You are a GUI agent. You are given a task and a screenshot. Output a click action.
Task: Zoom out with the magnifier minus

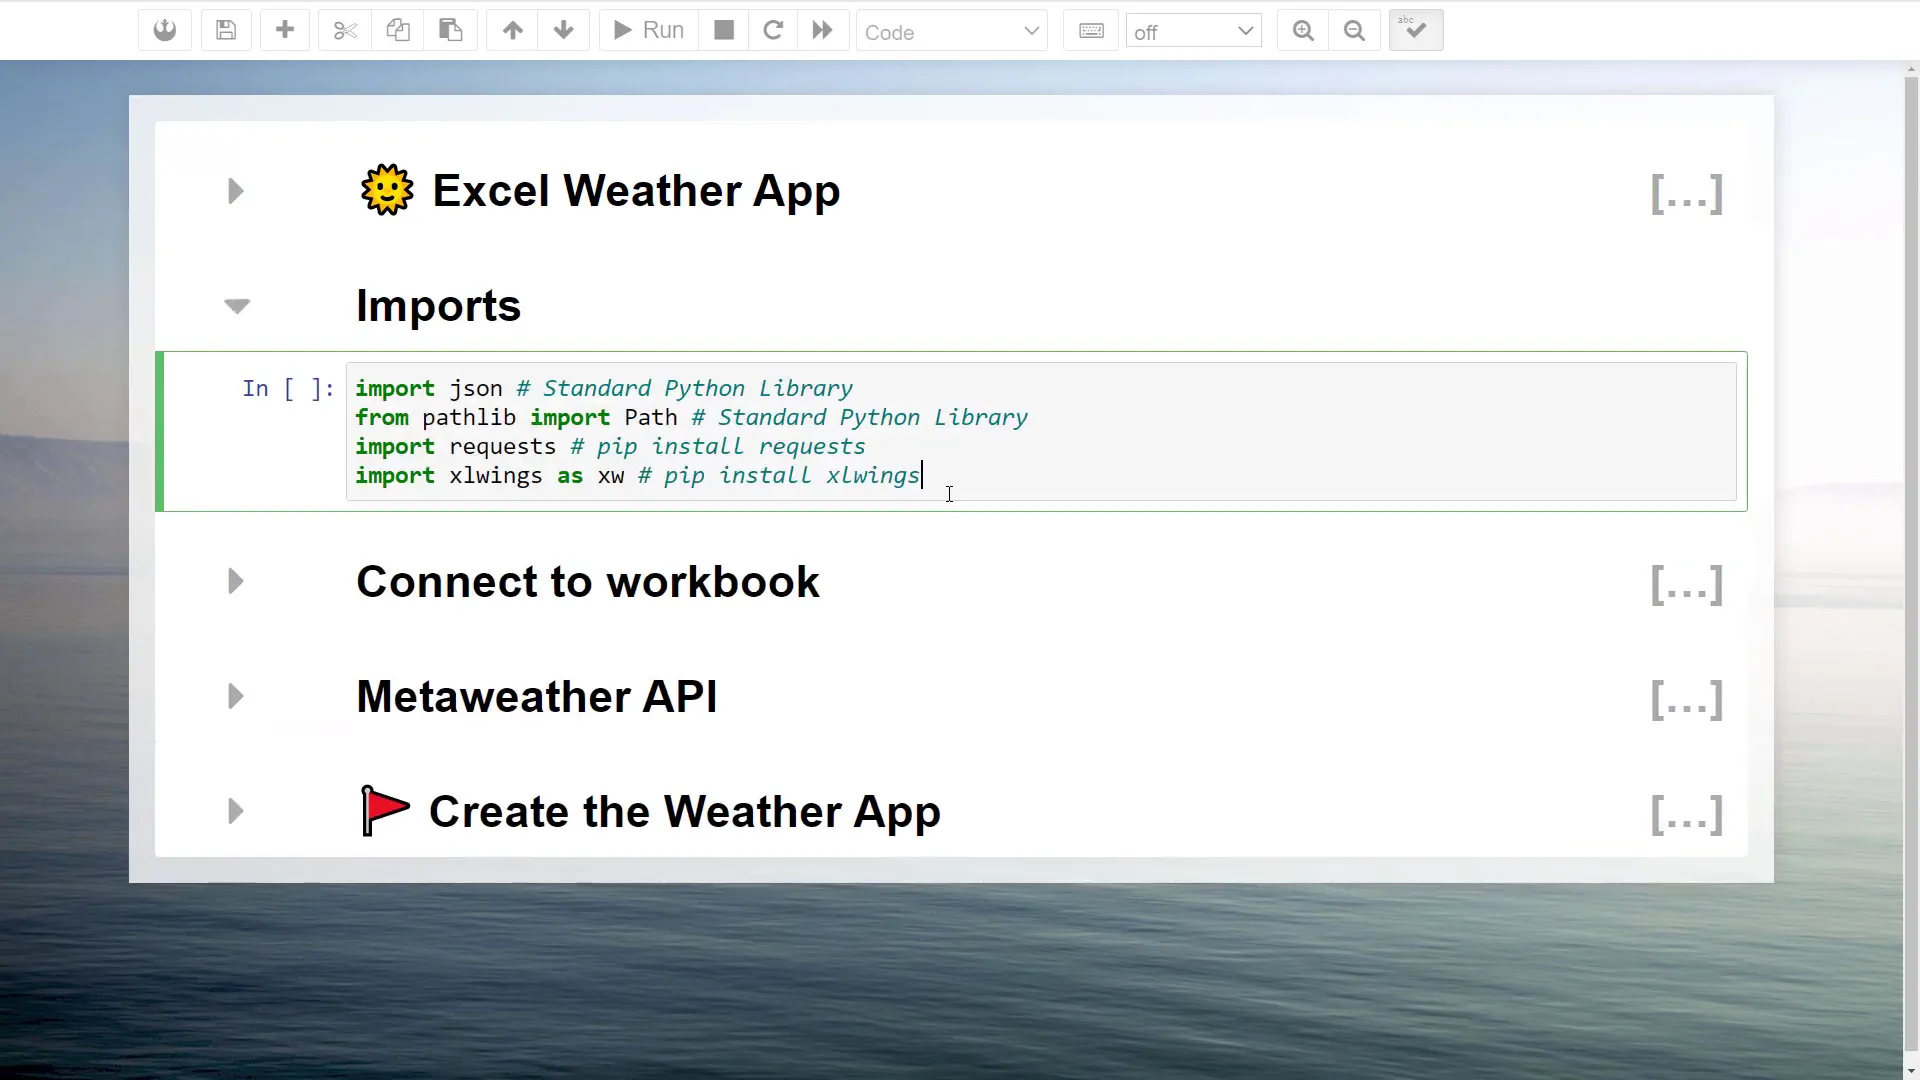click(x=1354, y=30)
